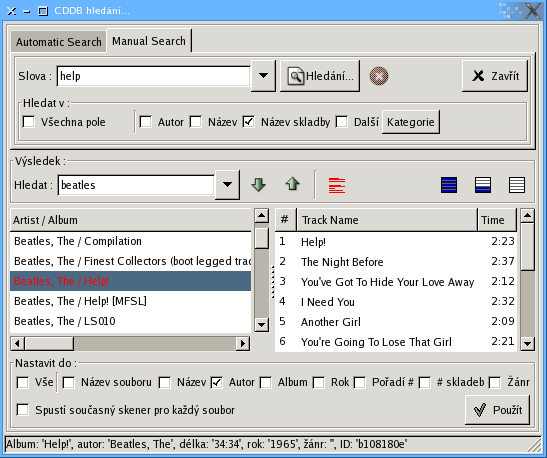Select Beatles, The / Compilation row
The image size is (547, 458).
point(130,241)
